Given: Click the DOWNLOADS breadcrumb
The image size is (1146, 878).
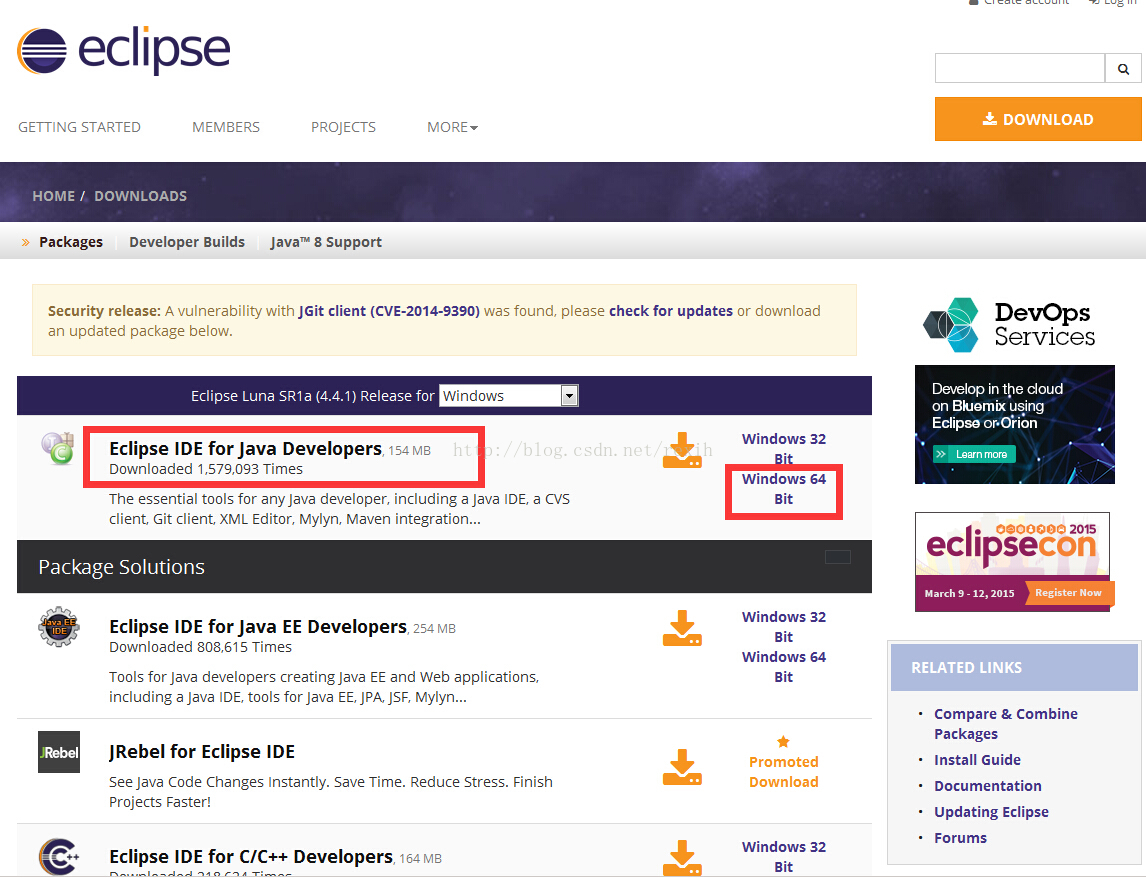Looking at the screenshot, I should click(140, 196).
